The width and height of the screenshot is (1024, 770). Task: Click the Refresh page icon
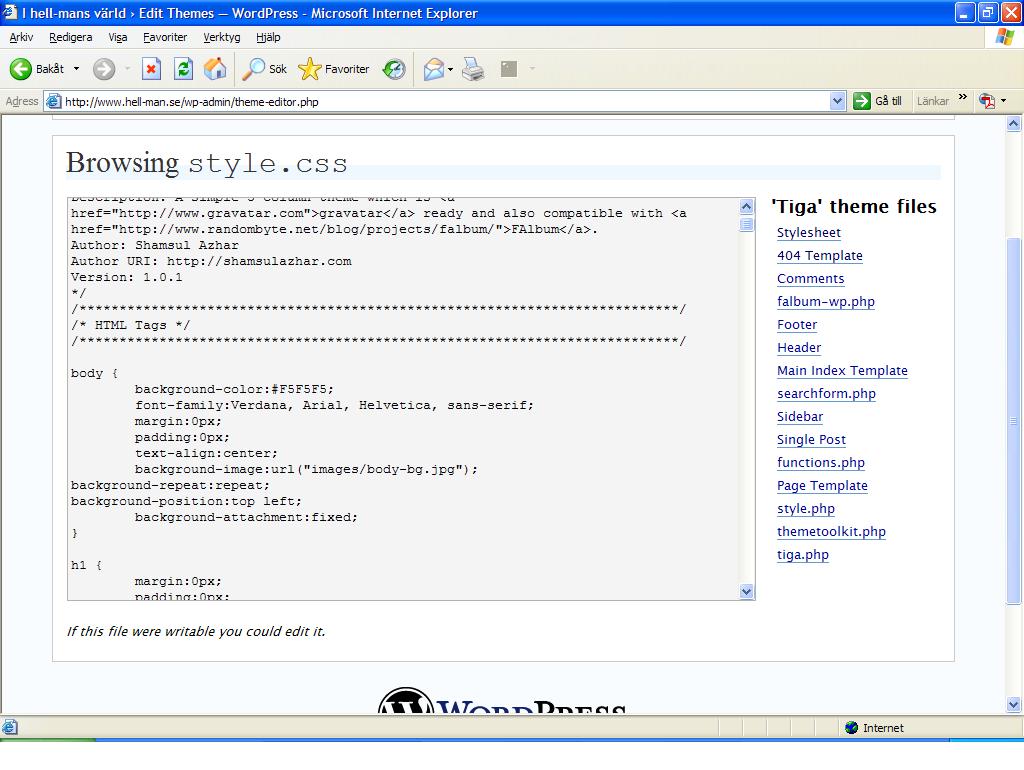[184, 69]
